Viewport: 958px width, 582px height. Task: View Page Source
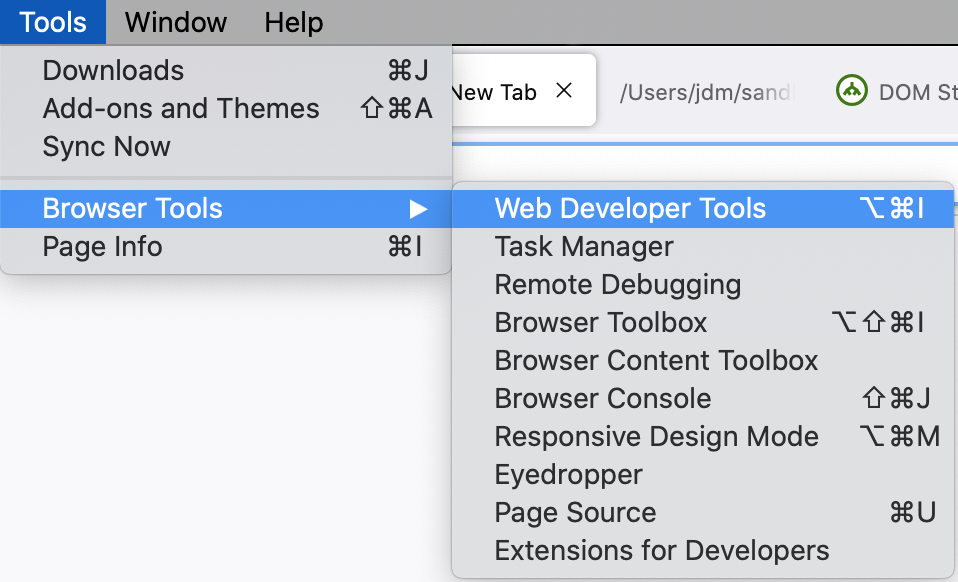tap(575, 513)
